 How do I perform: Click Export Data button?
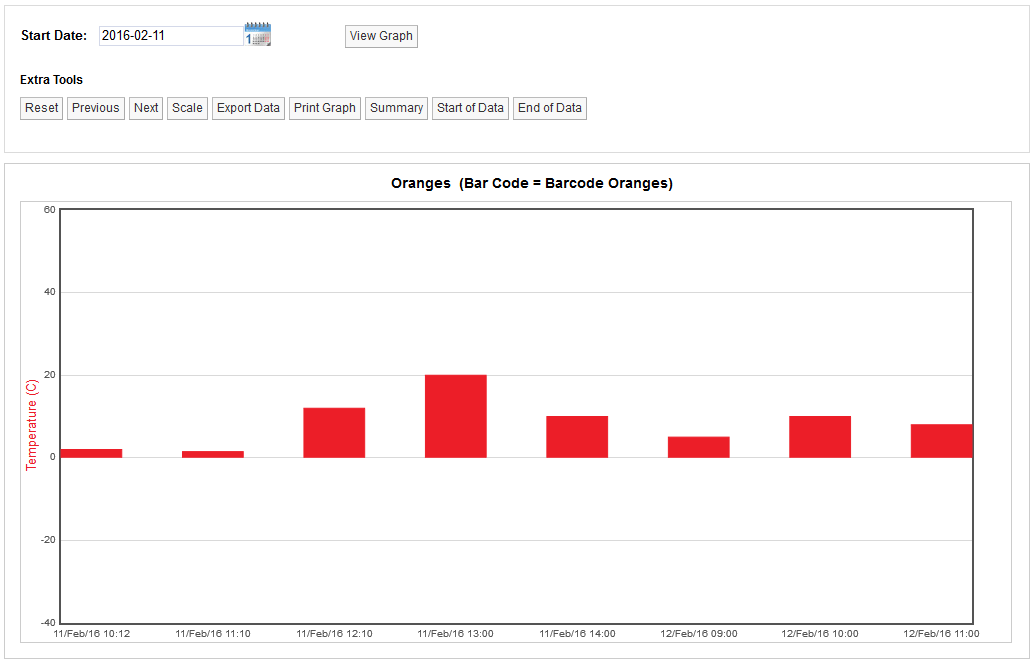(x=248, y=108)
